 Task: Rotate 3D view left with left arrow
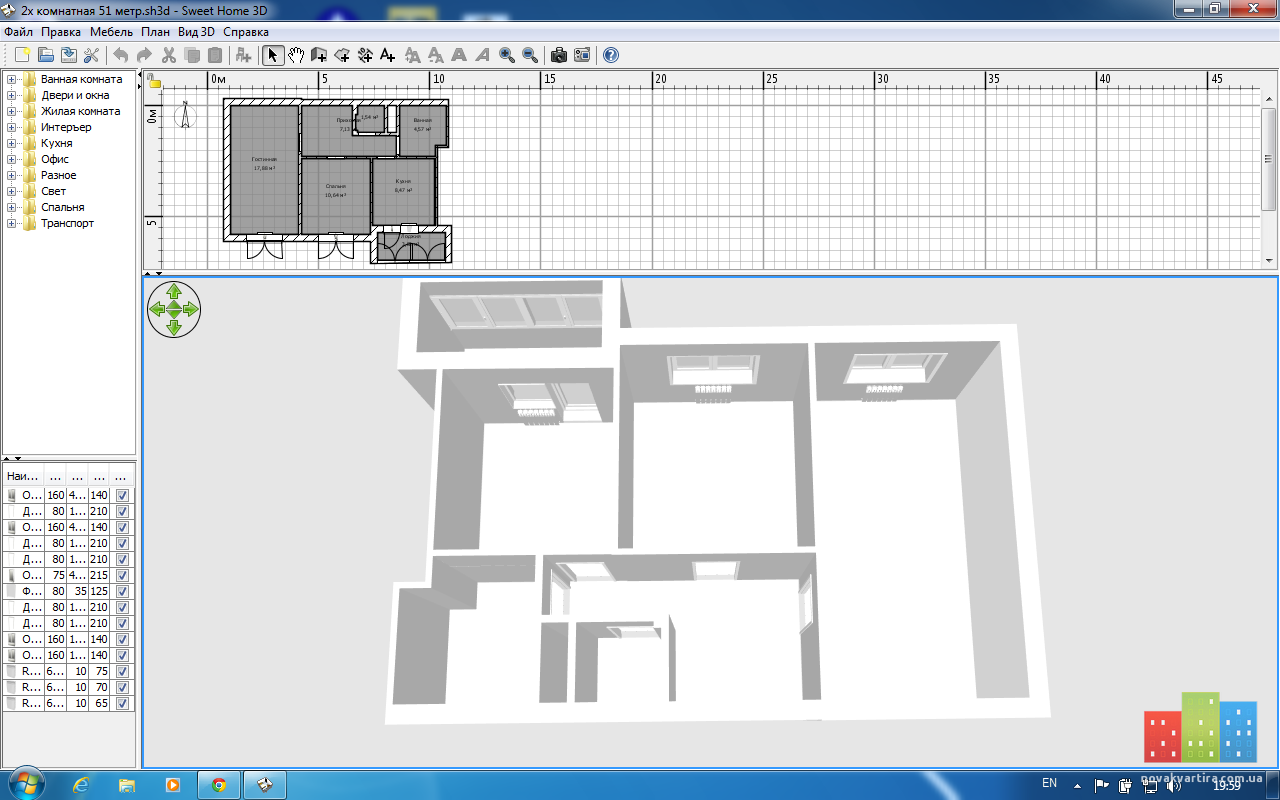pos(156,309)
